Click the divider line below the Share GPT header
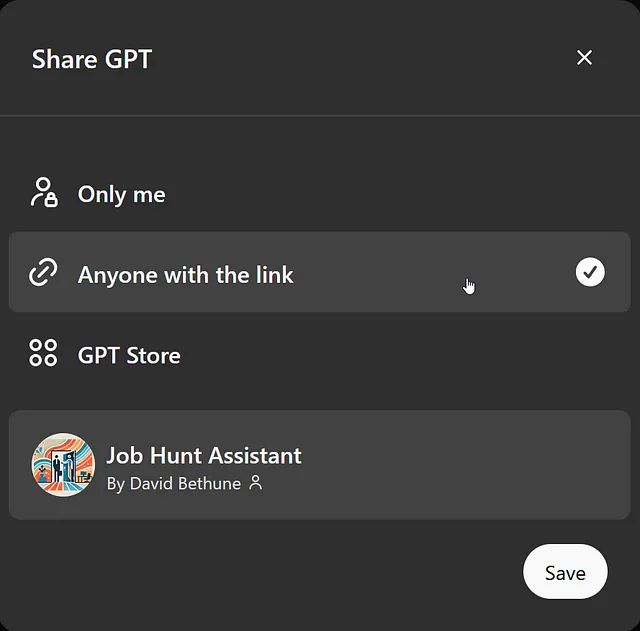 pyautogui.click(x=320, y=116)
